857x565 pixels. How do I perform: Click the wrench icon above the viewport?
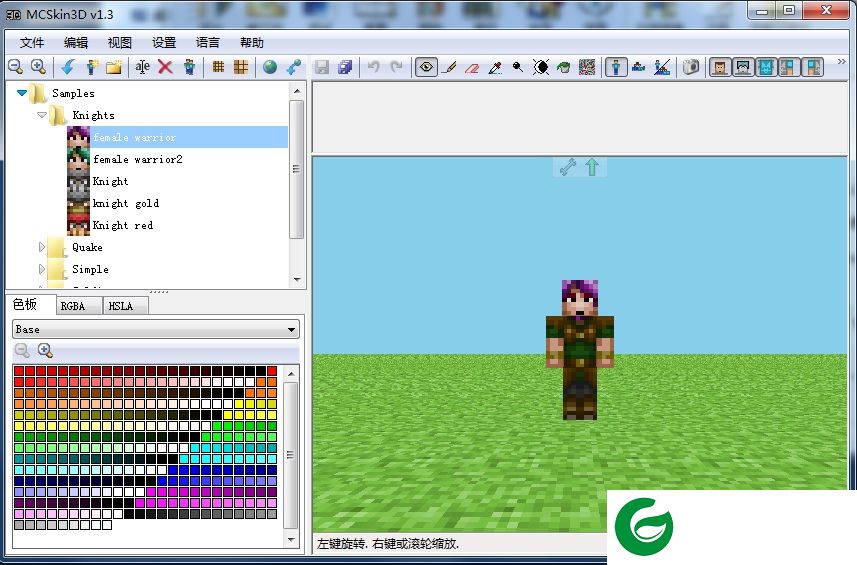point(568,167)
